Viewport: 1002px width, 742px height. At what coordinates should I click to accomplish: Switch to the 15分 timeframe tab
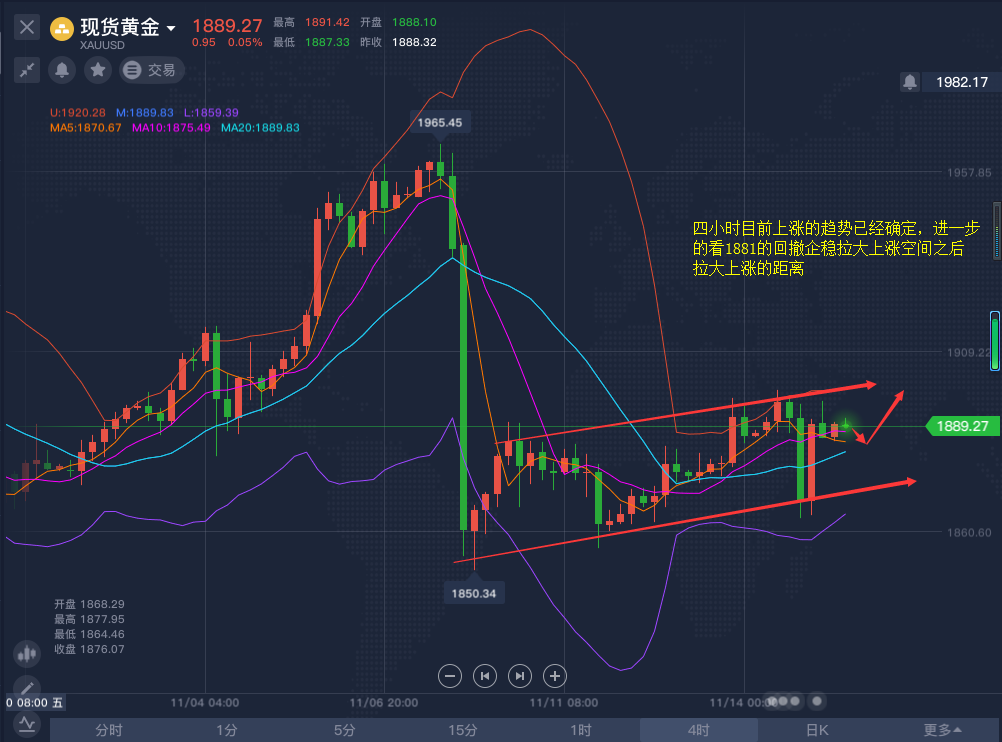click(x=463, y=730)
